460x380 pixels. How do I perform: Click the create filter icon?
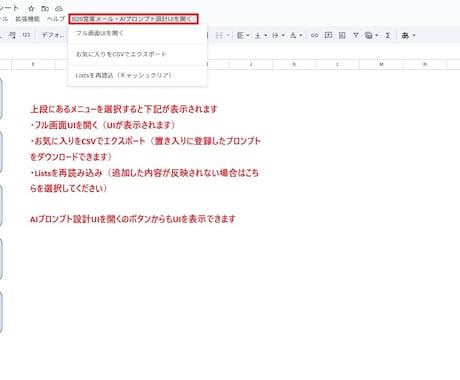tap(356, 35)
